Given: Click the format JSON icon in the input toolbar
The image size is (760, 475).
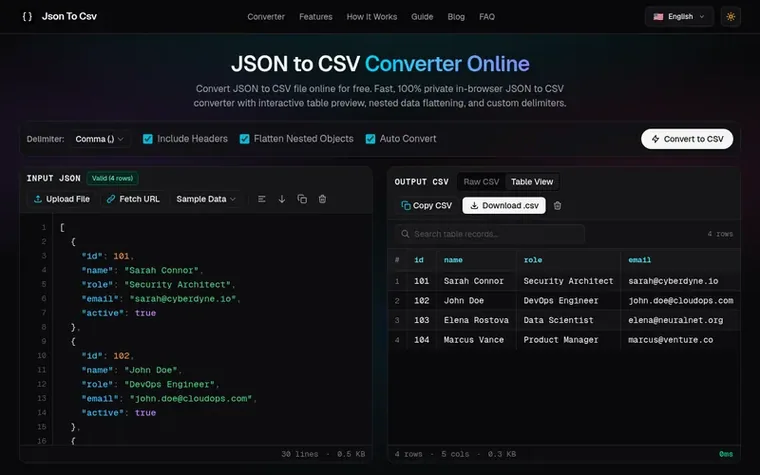Looking at the screenshot, I should coord(262,199).
